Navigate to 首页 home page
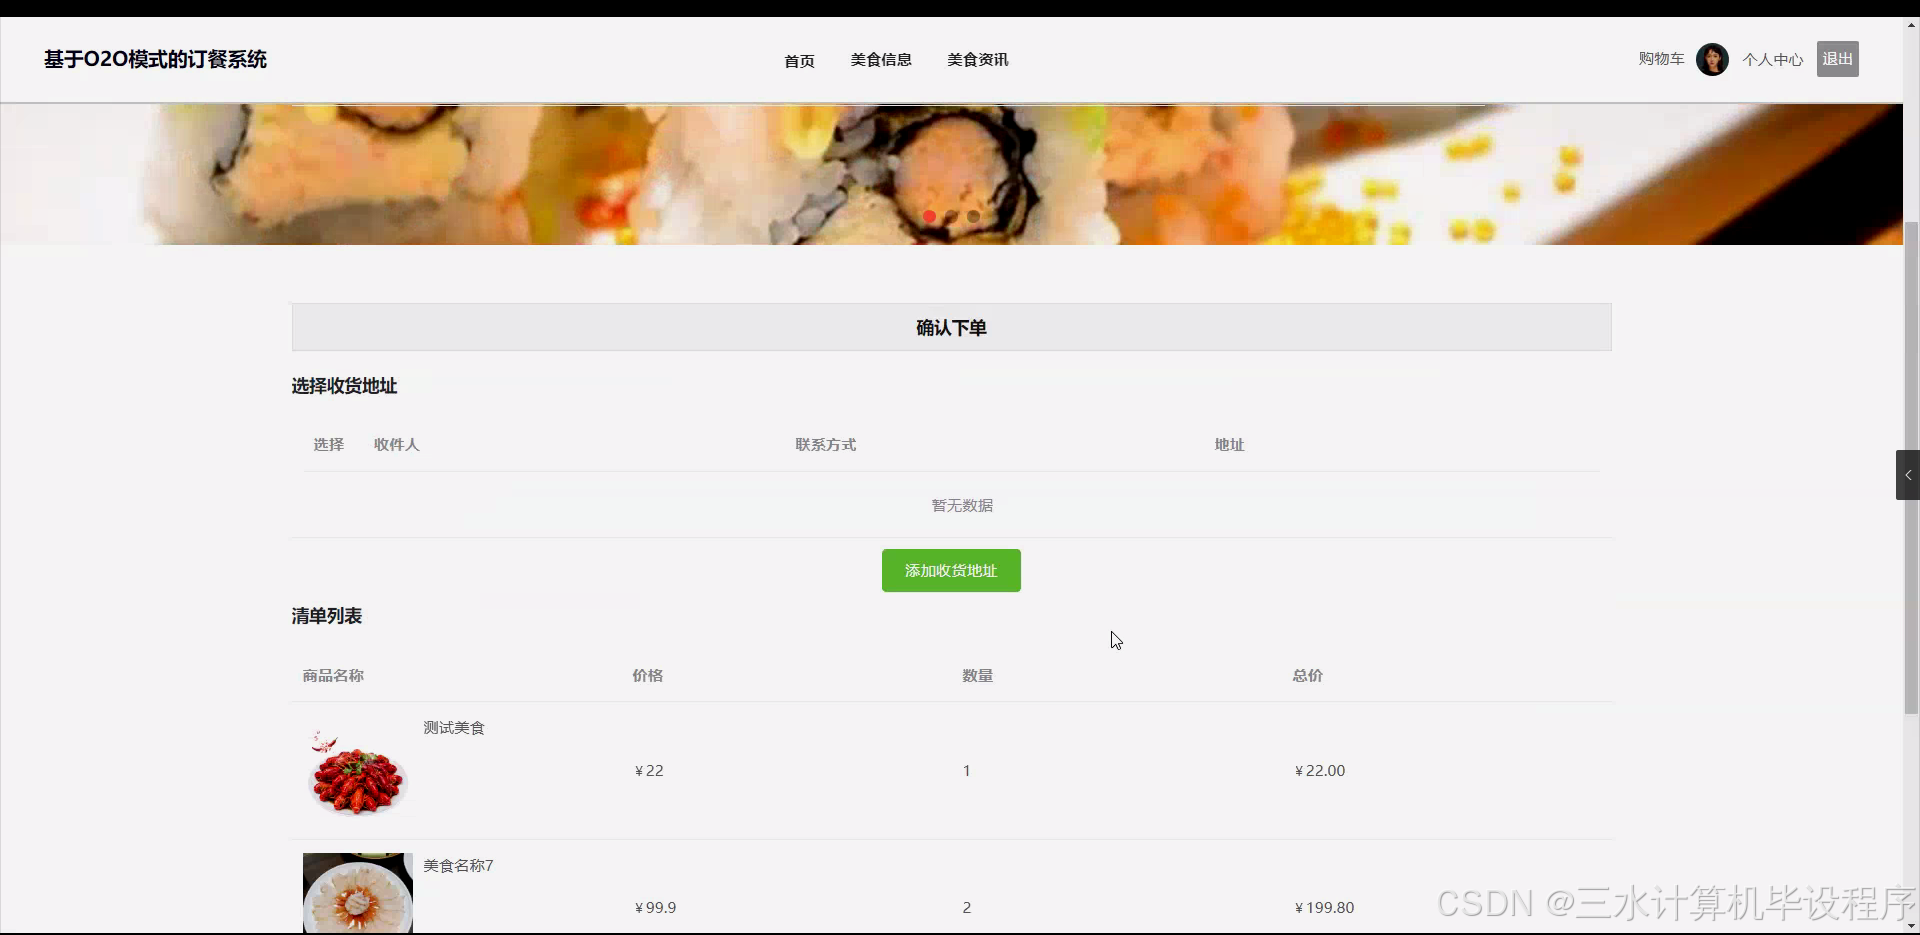This screenshot has width=1920, height=935. [799, 60]
